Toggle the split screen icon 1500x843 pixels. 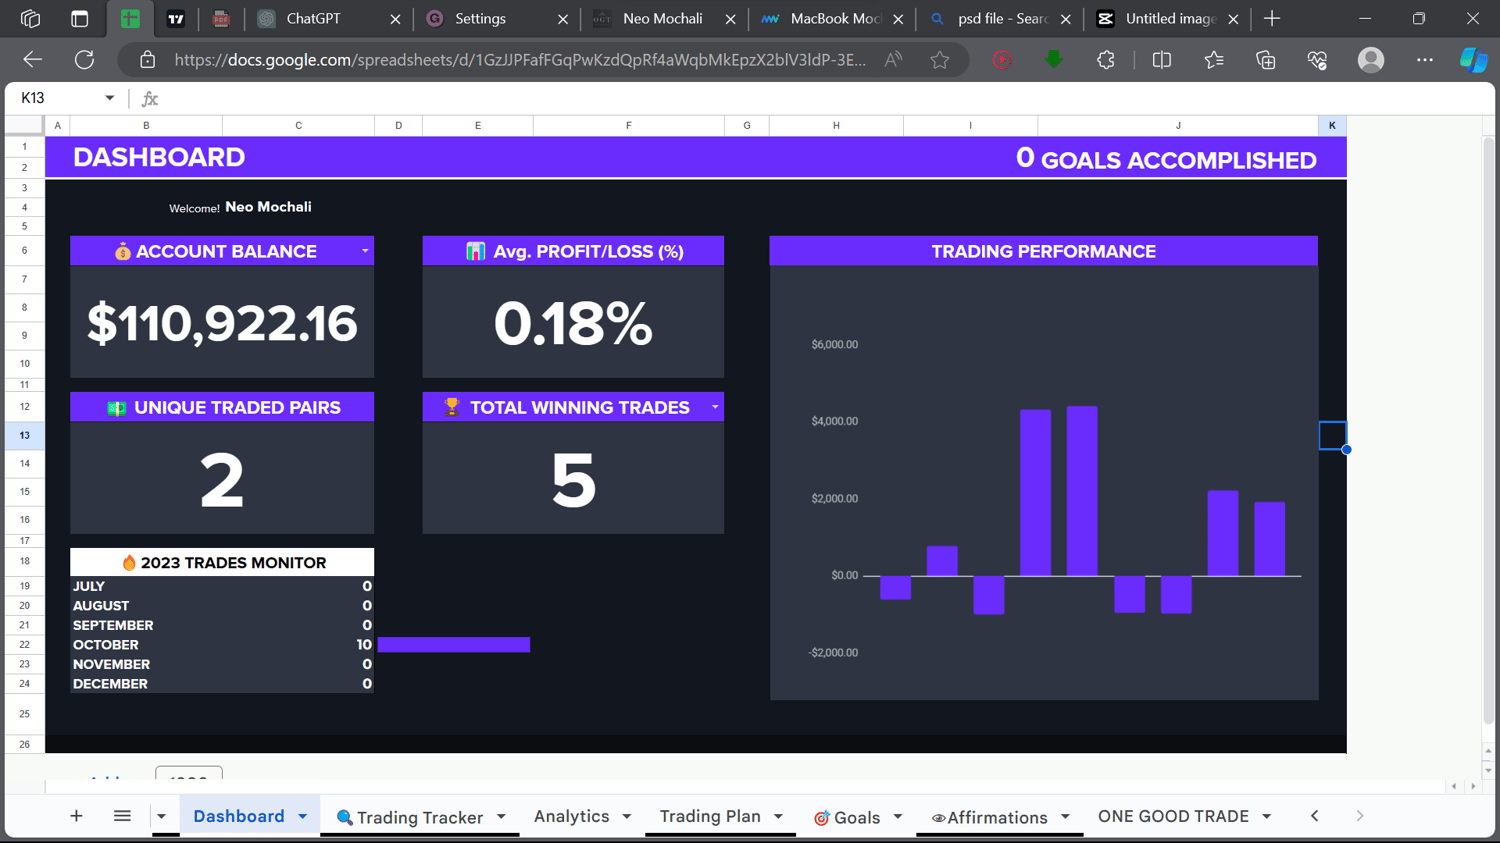click(1161, 60)
